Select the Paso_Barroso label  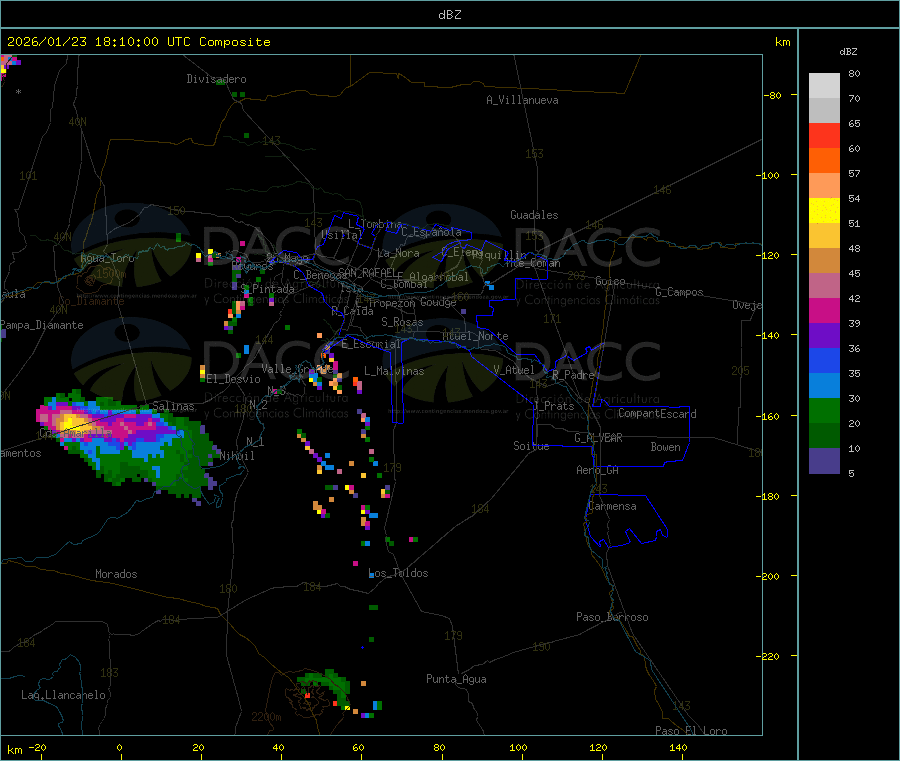[612, 617]
